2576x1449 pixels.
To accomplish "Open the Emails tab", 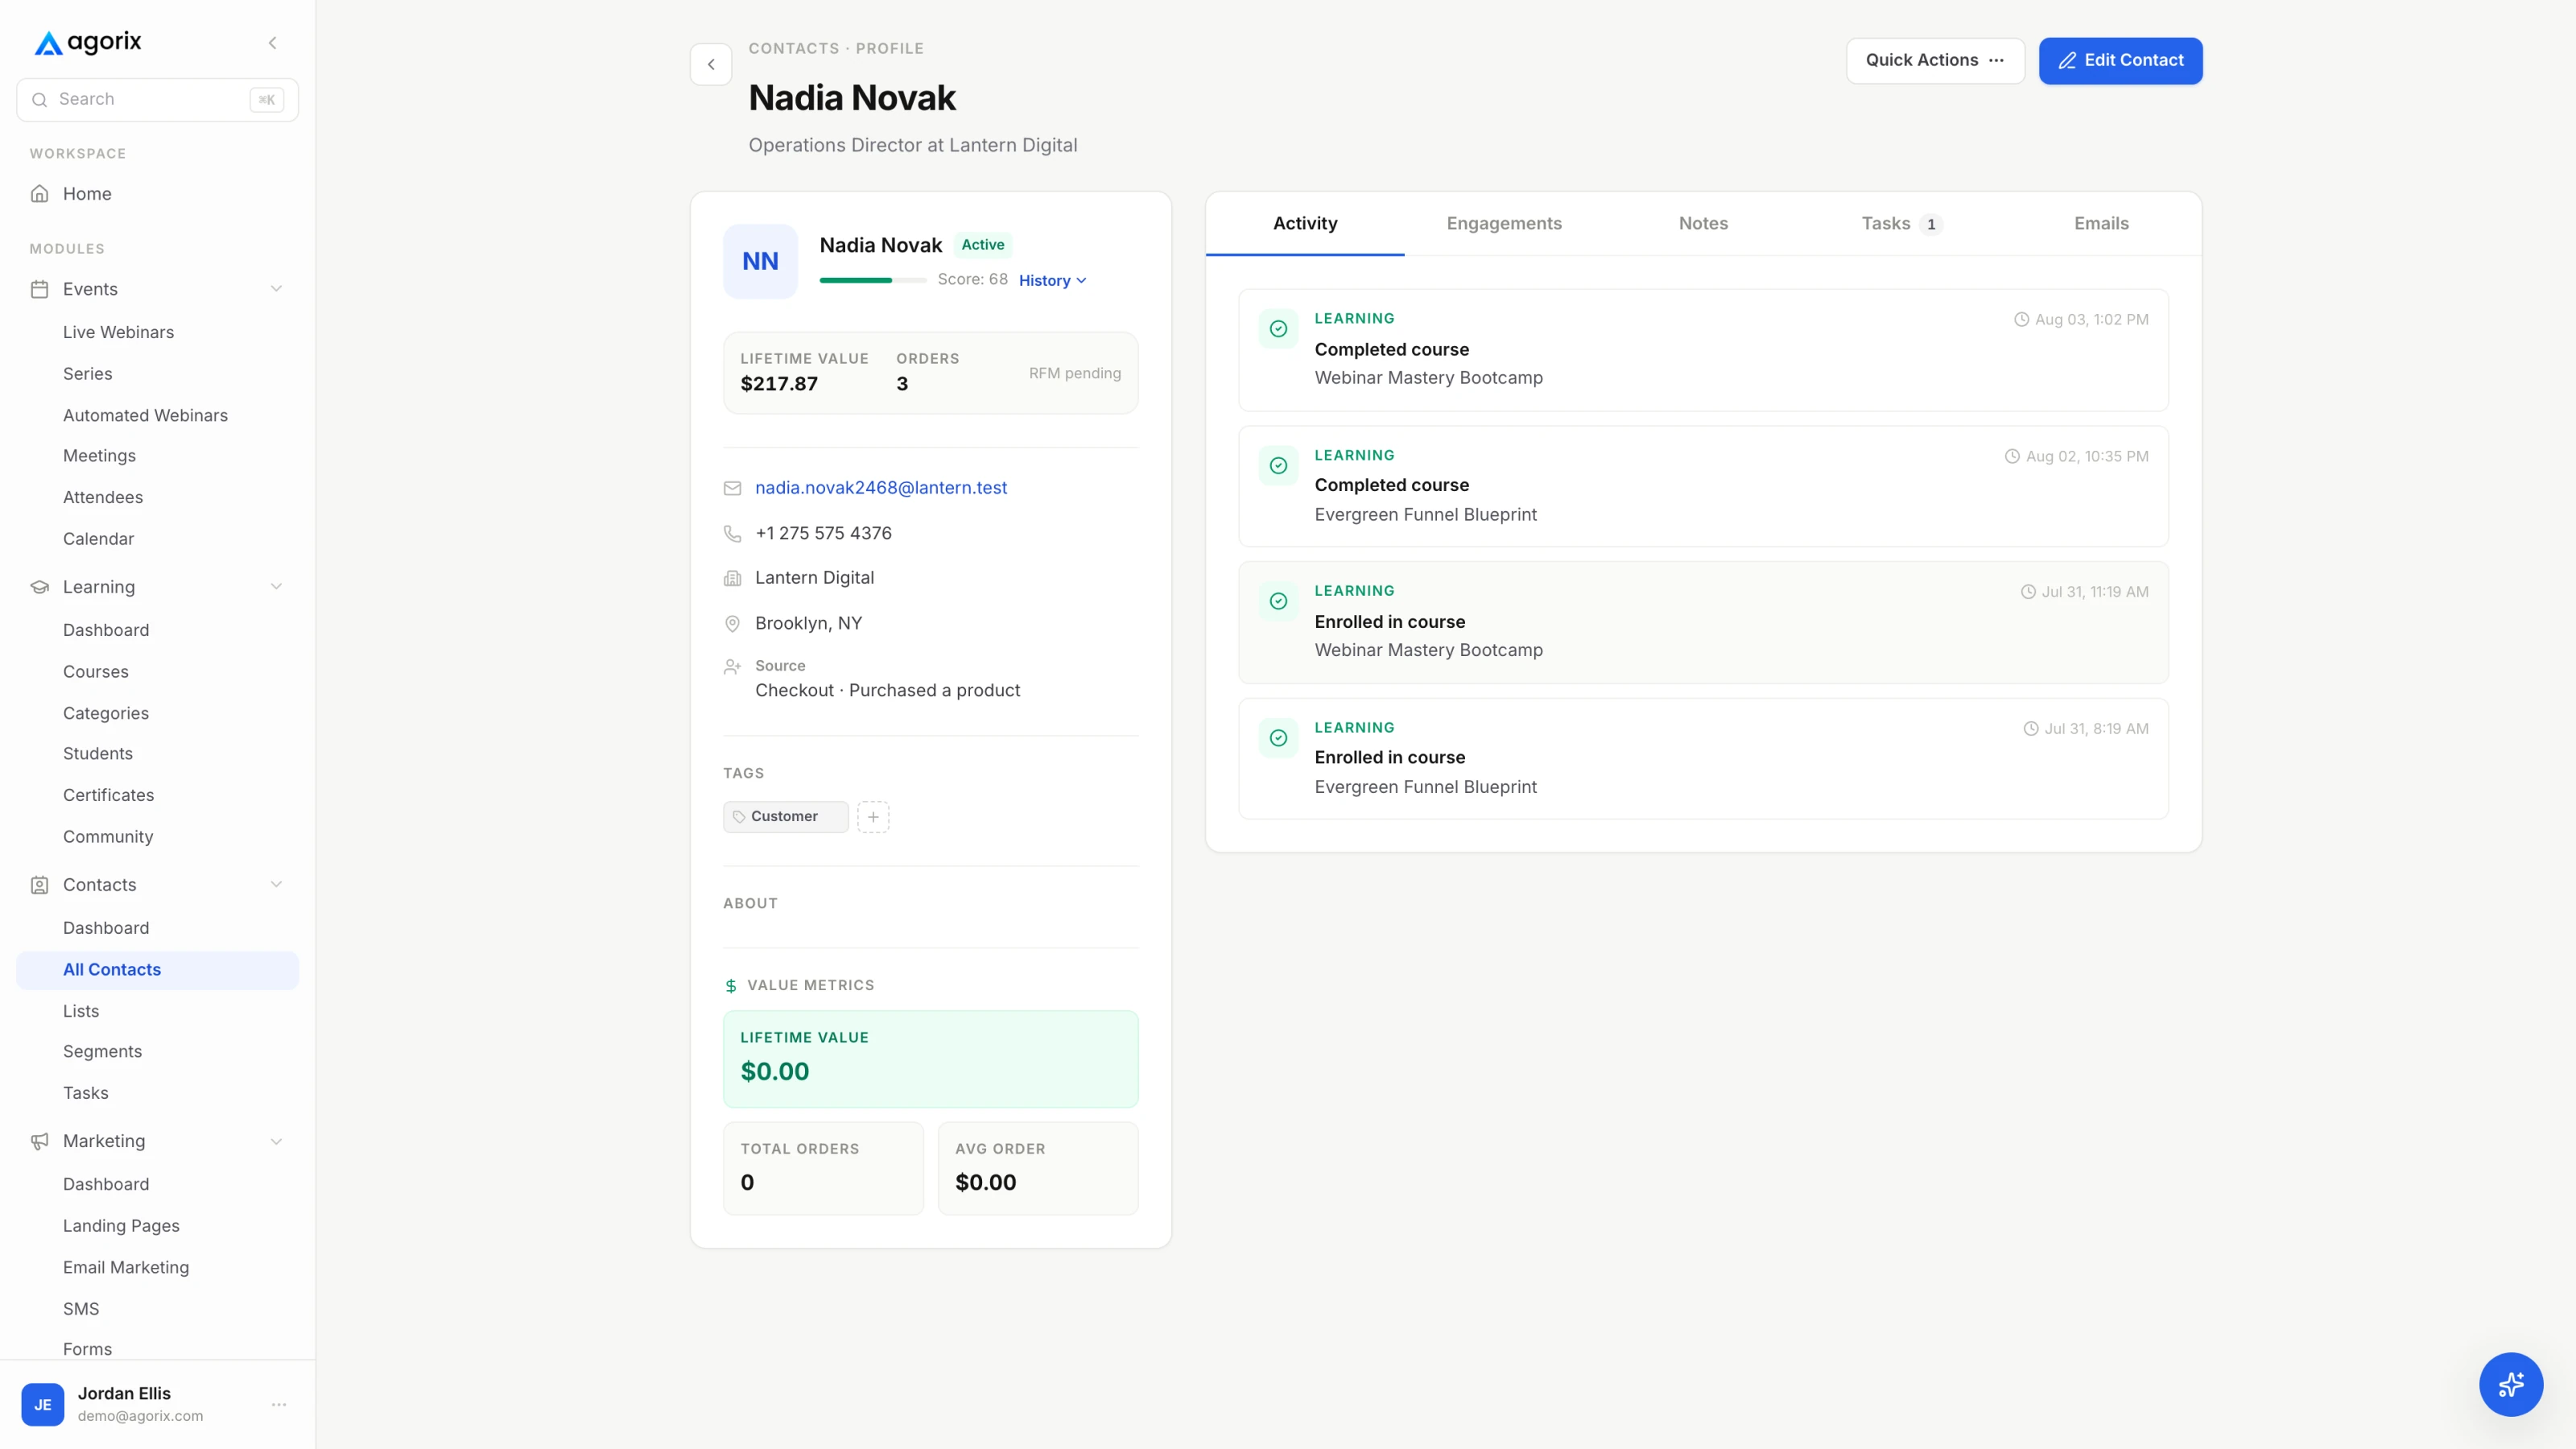I will [2101, 224].
